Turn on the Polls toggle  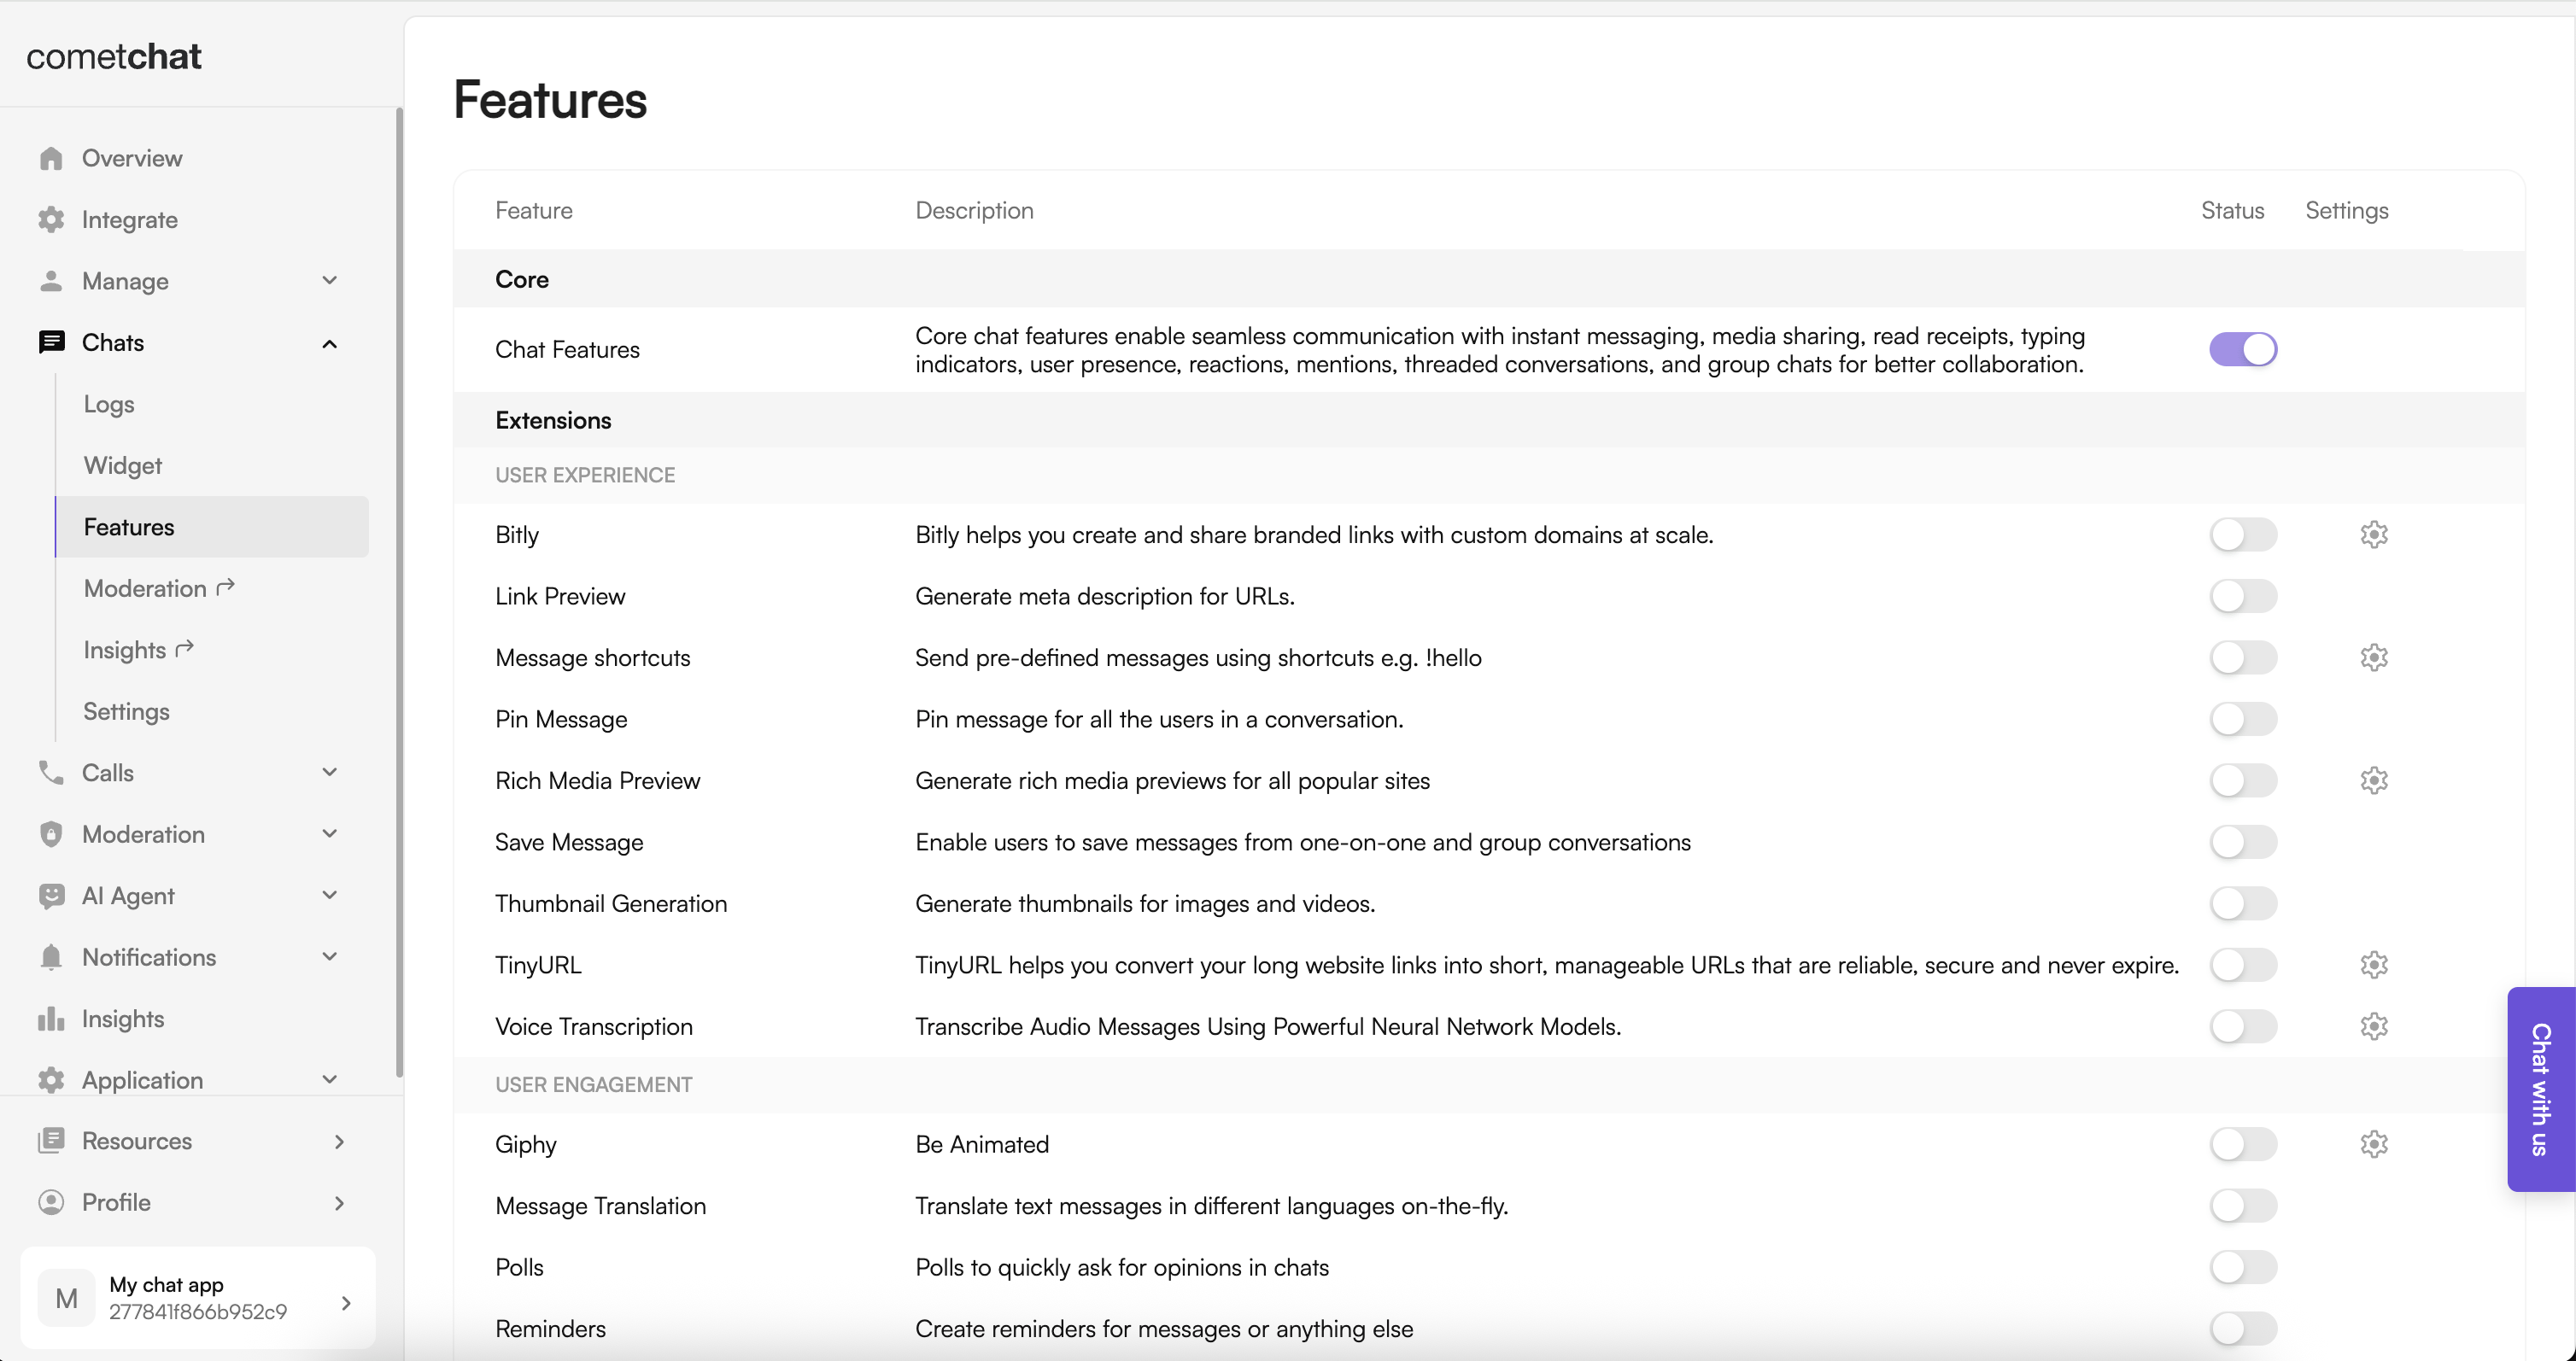pyautogui.click(x=2243, y=1267)
